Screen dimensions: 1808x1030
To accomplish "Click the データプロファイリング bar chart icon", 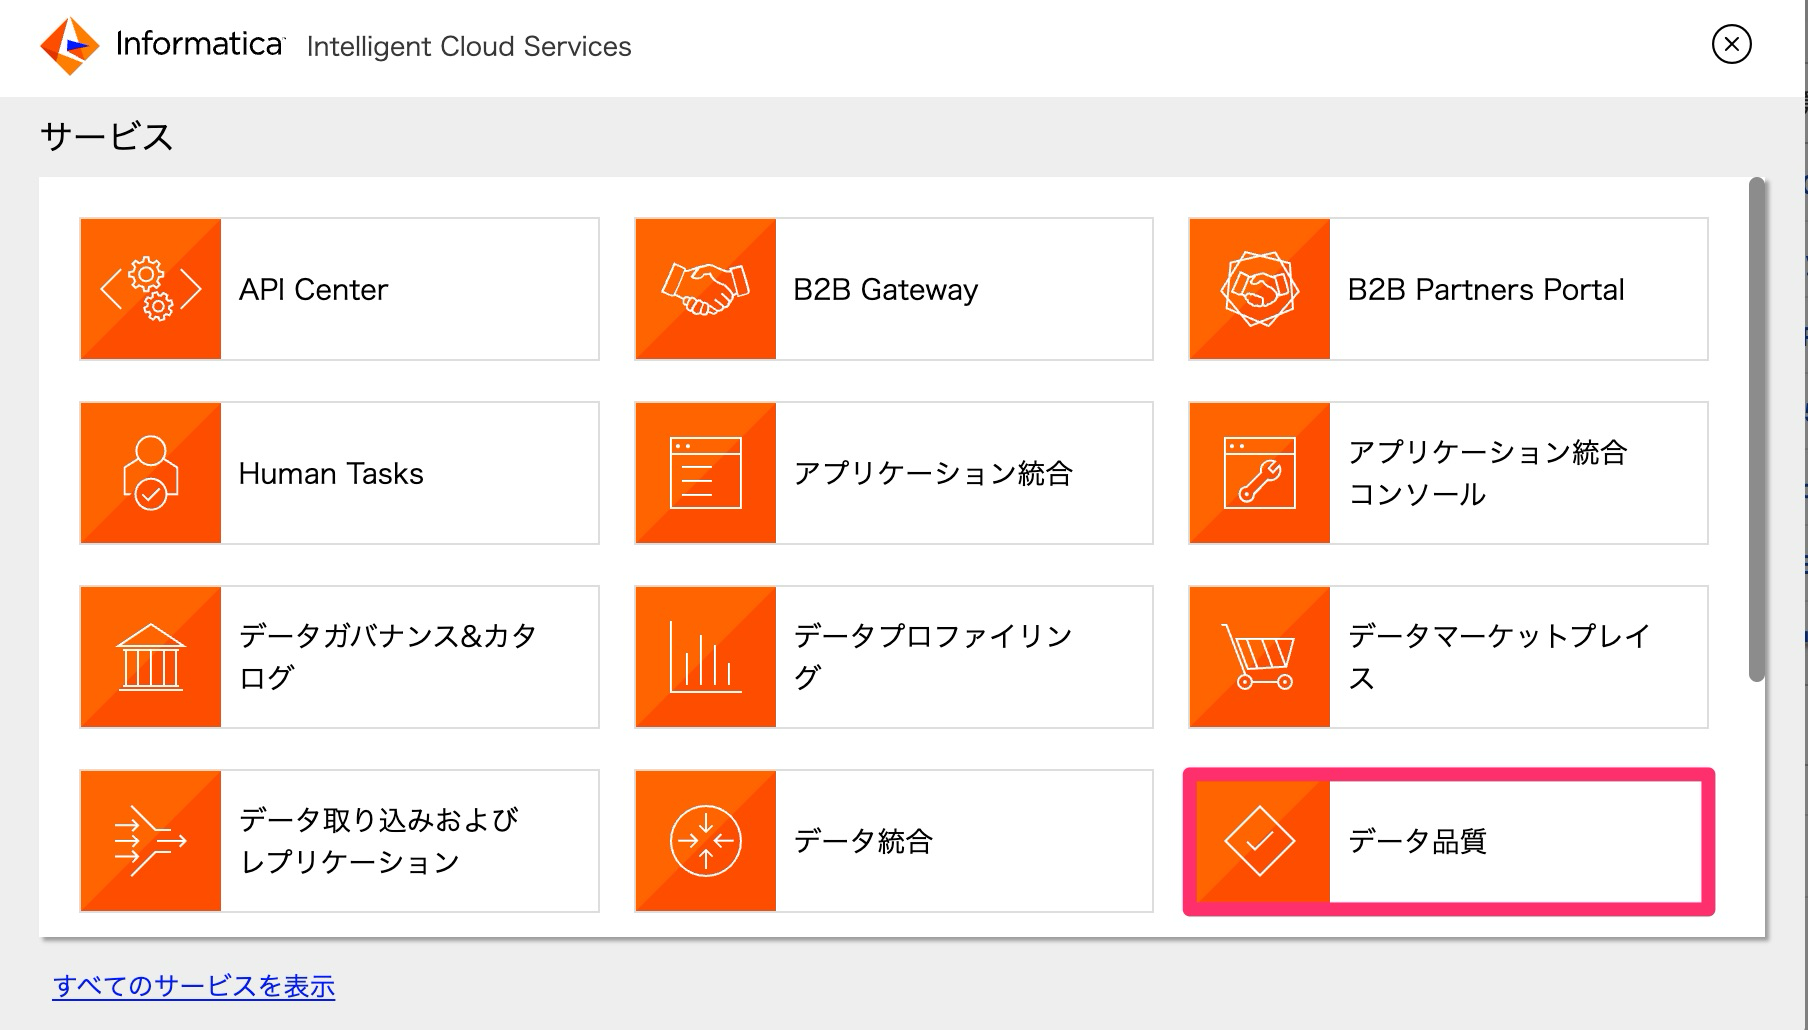I will [x=706, y=657].
